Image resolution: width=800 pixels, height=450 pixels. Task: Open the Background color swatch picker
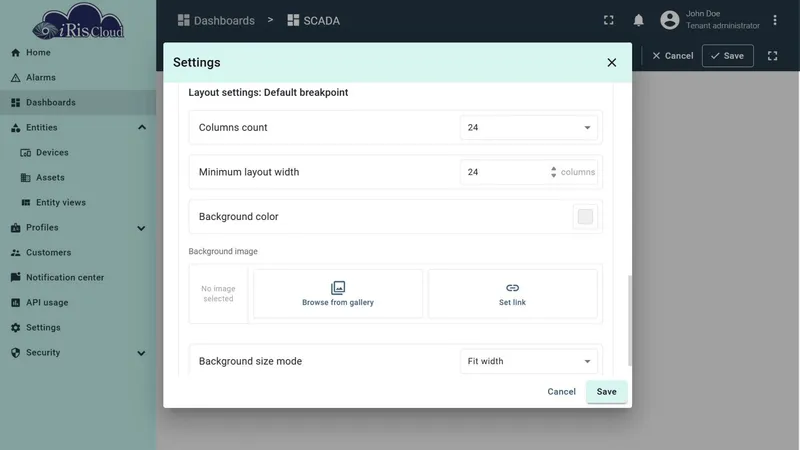(x=585, y=217)
